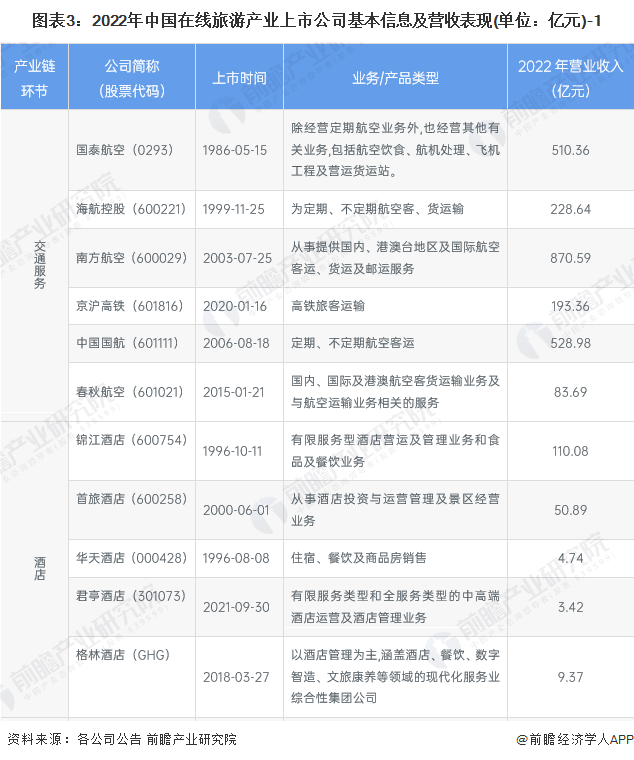Click the description starting '有限服务类型和全服务类型'
Screen dimensions: 634x760
click(395, 607)
